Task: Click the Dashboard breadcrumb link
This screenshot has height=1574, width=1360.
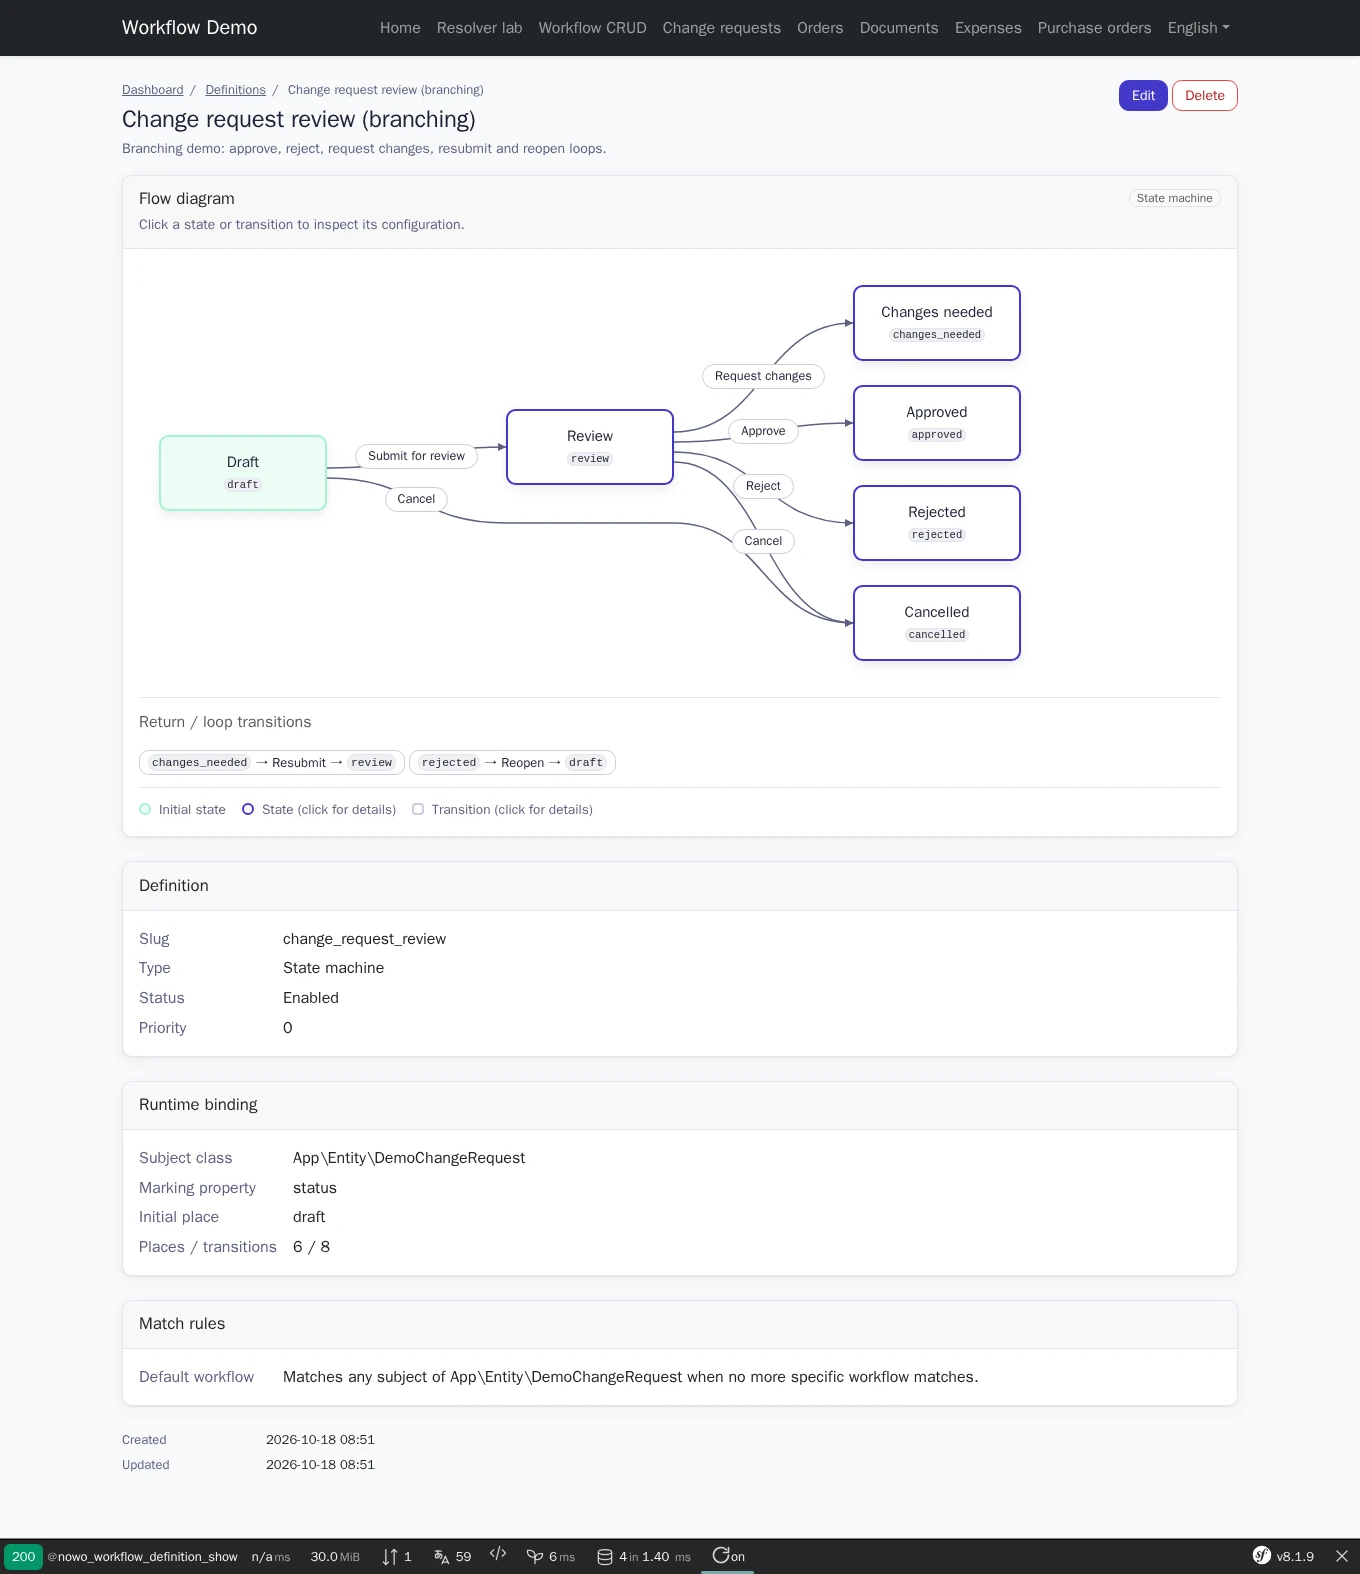Action: 153,90
